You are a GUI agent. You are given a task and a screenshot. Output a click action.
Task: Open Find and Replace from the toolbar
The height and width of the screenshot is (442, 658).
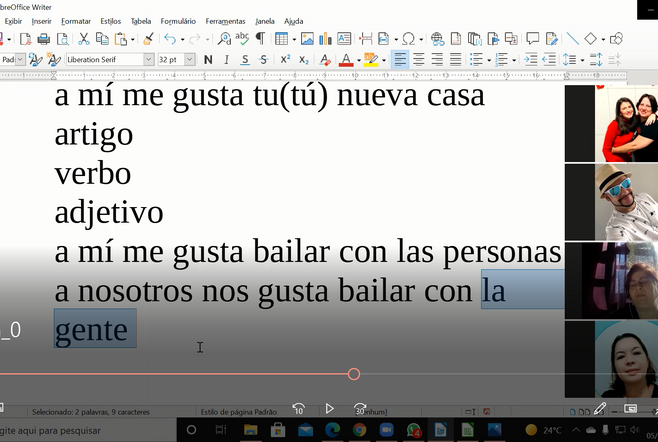224,39
